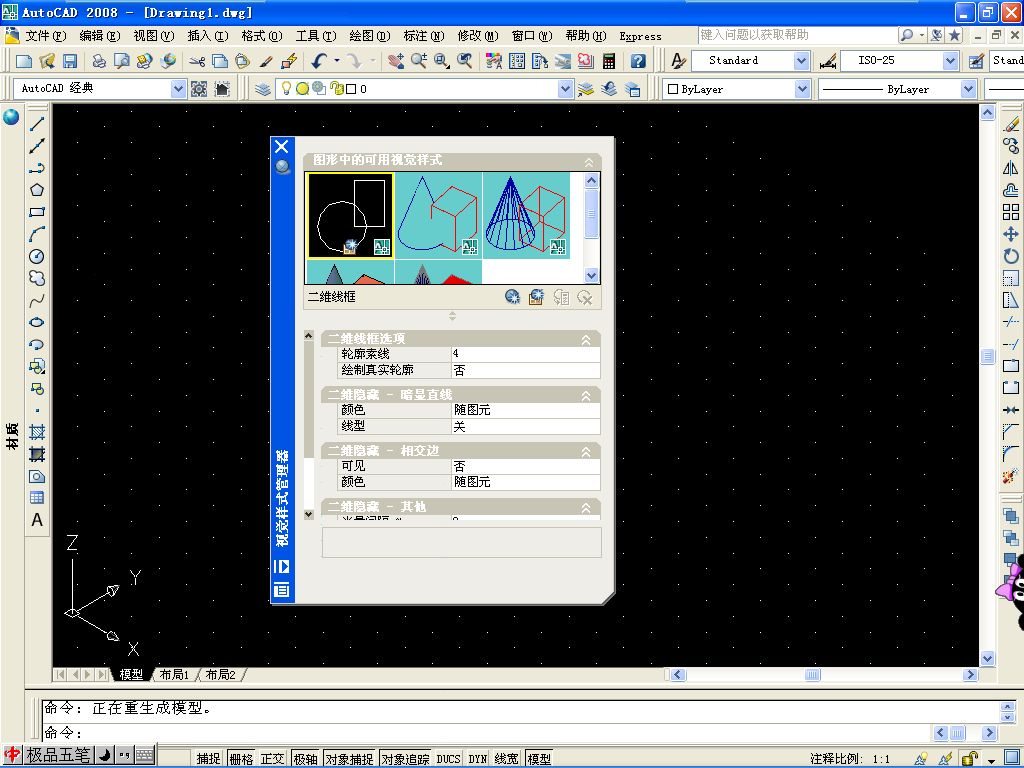
Task: Click the Help question mark icon
Action: 638,61
